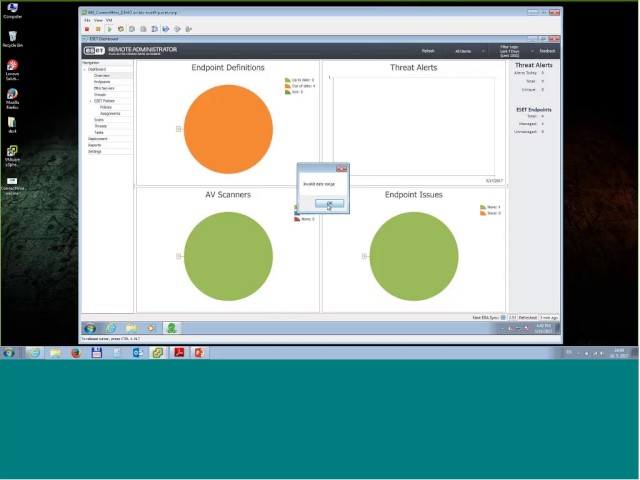Open the Filter Logs Last 7 Days dropdown
The height and width of the screenshot is (480, 640).
516,51
